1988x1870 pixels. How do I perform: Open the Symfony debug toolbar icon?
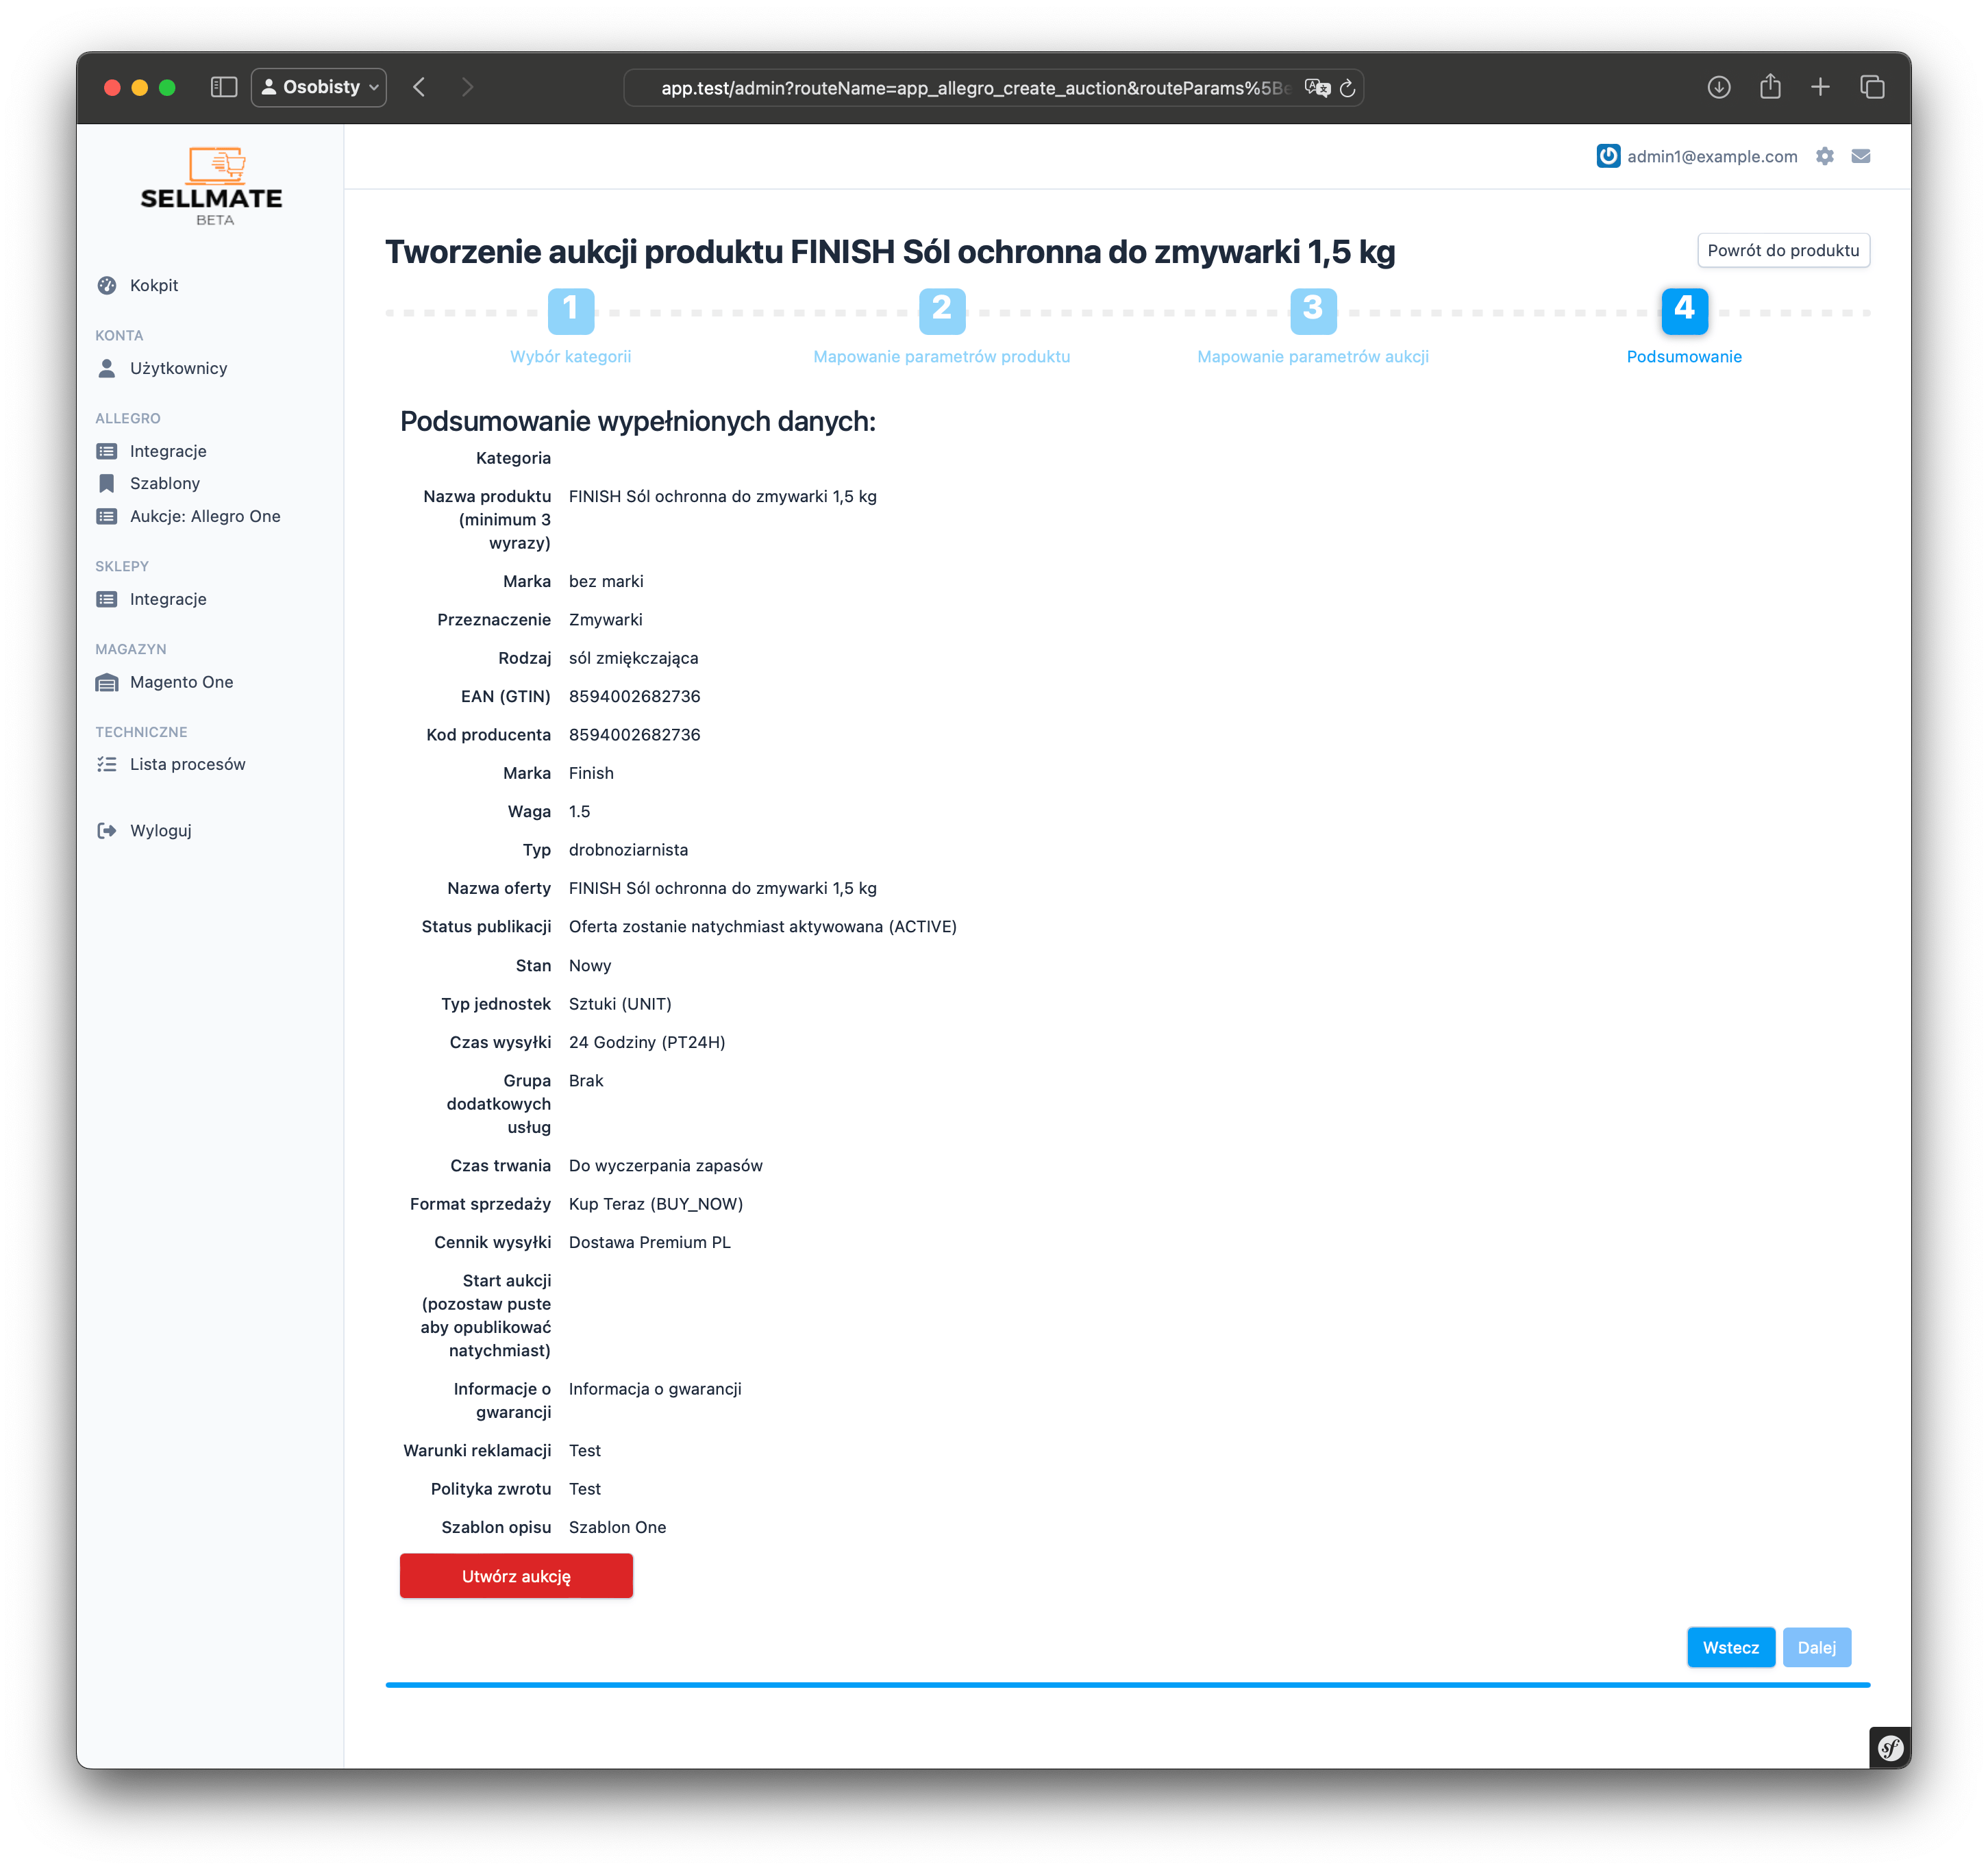tap(1889, 1747)
